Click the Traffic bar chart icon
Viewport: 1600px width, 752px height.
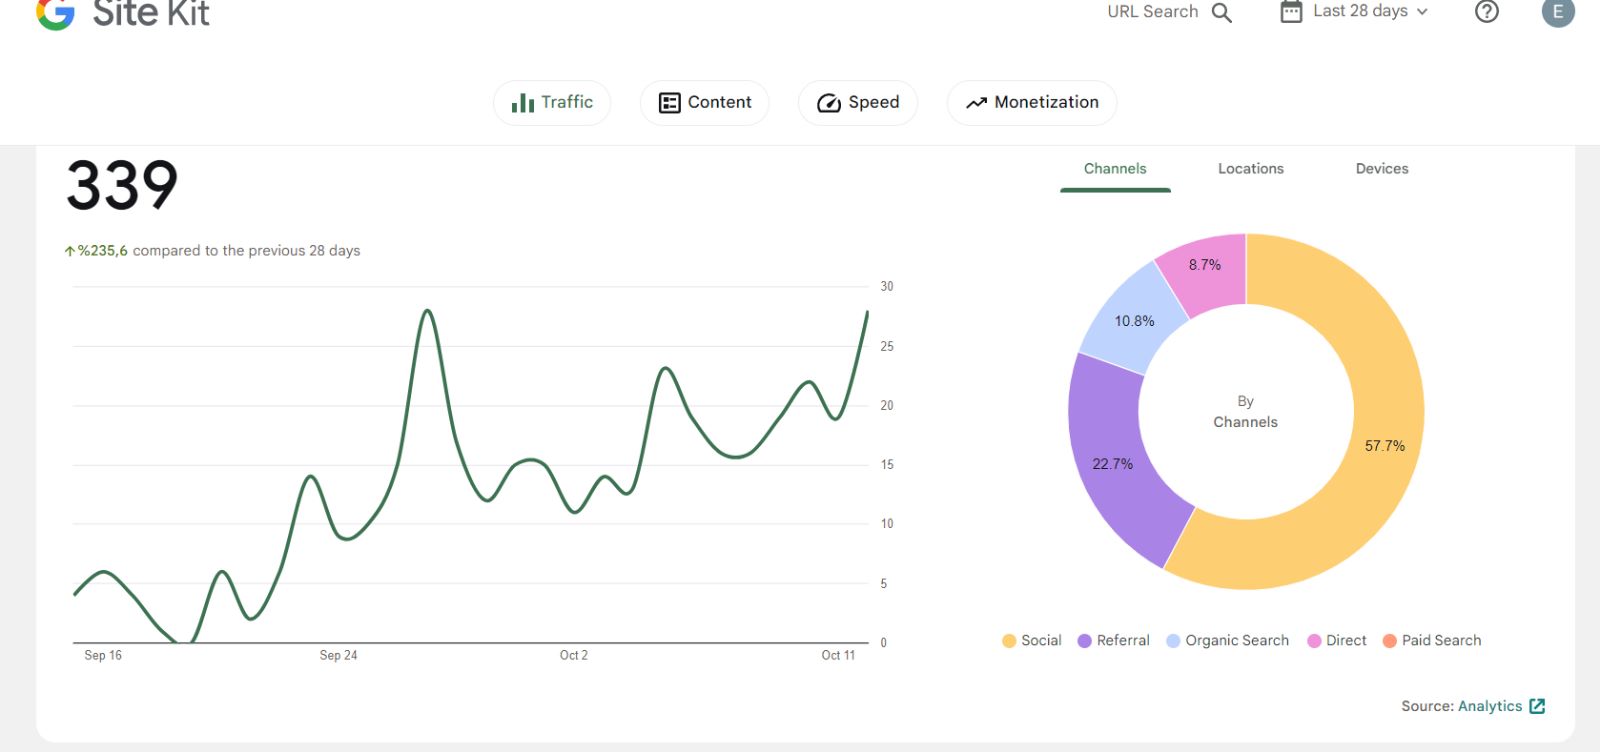click(522, 102)
